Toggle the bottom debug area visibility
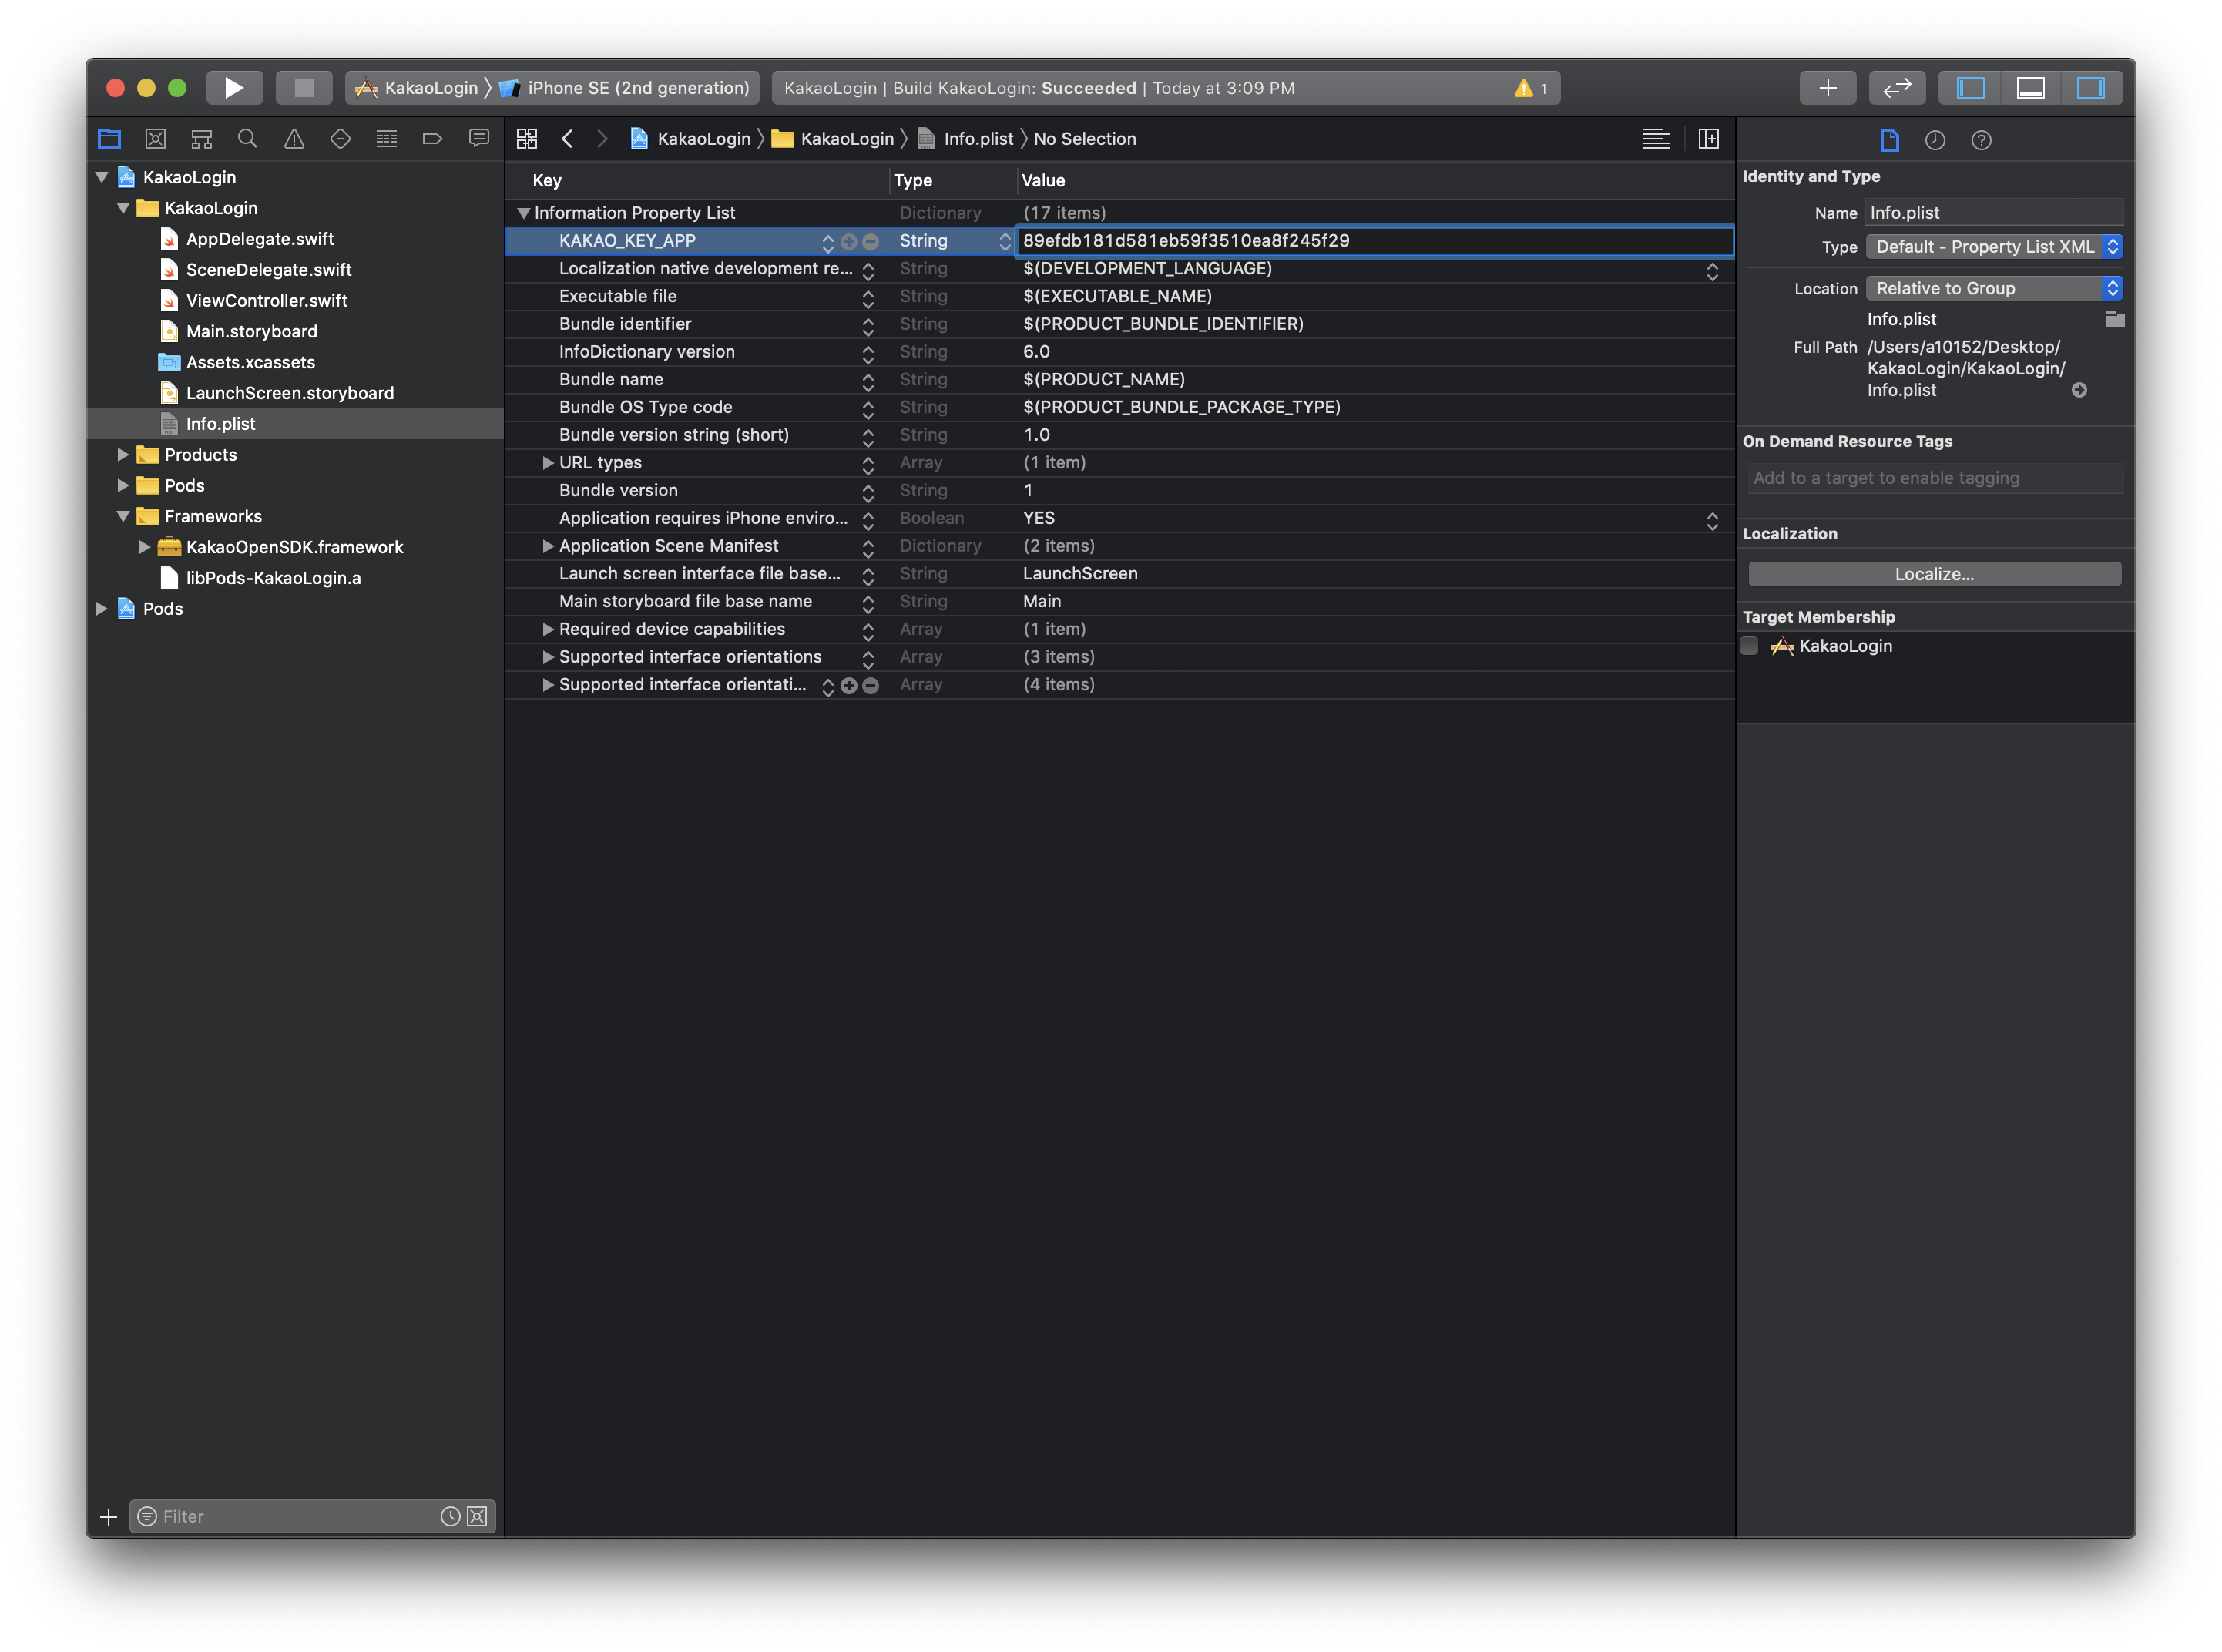Screen dimensions: 2222x1652 (x=2030, y=88)
